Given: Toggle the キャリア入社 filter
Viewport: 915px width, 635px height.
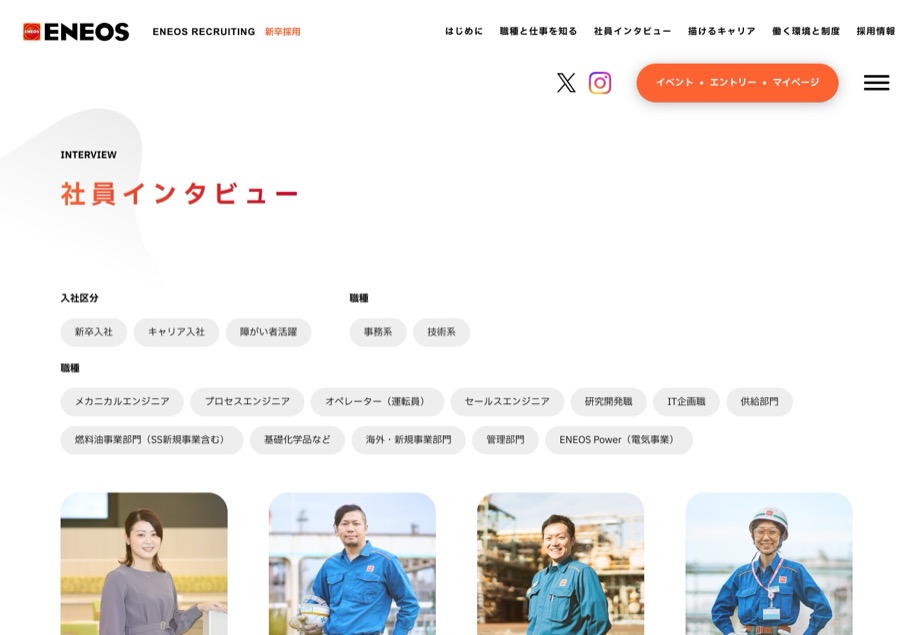Looking at the screenshot, I should (x=176, y=332).
